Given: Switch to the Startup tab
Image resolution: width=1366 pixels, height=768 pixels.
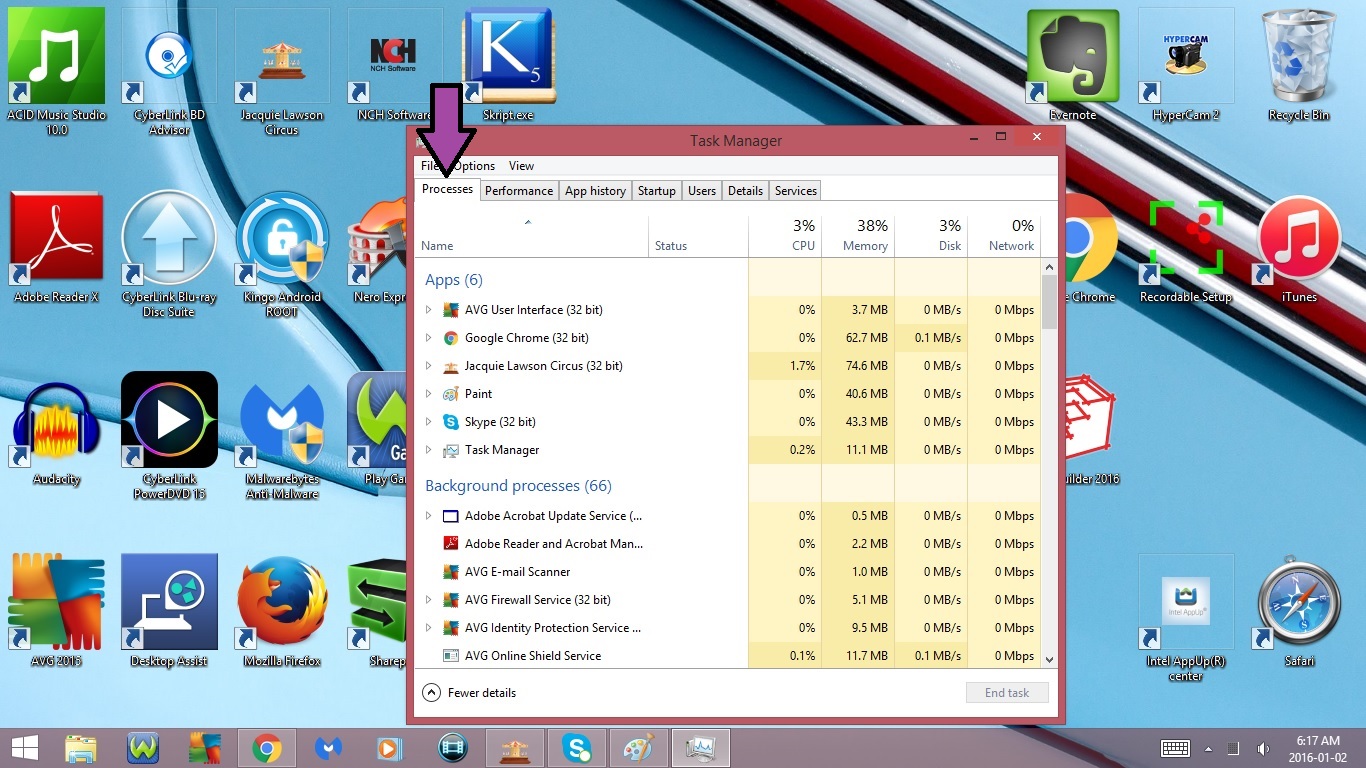Looking at the screenshot, I should point(657,191).
